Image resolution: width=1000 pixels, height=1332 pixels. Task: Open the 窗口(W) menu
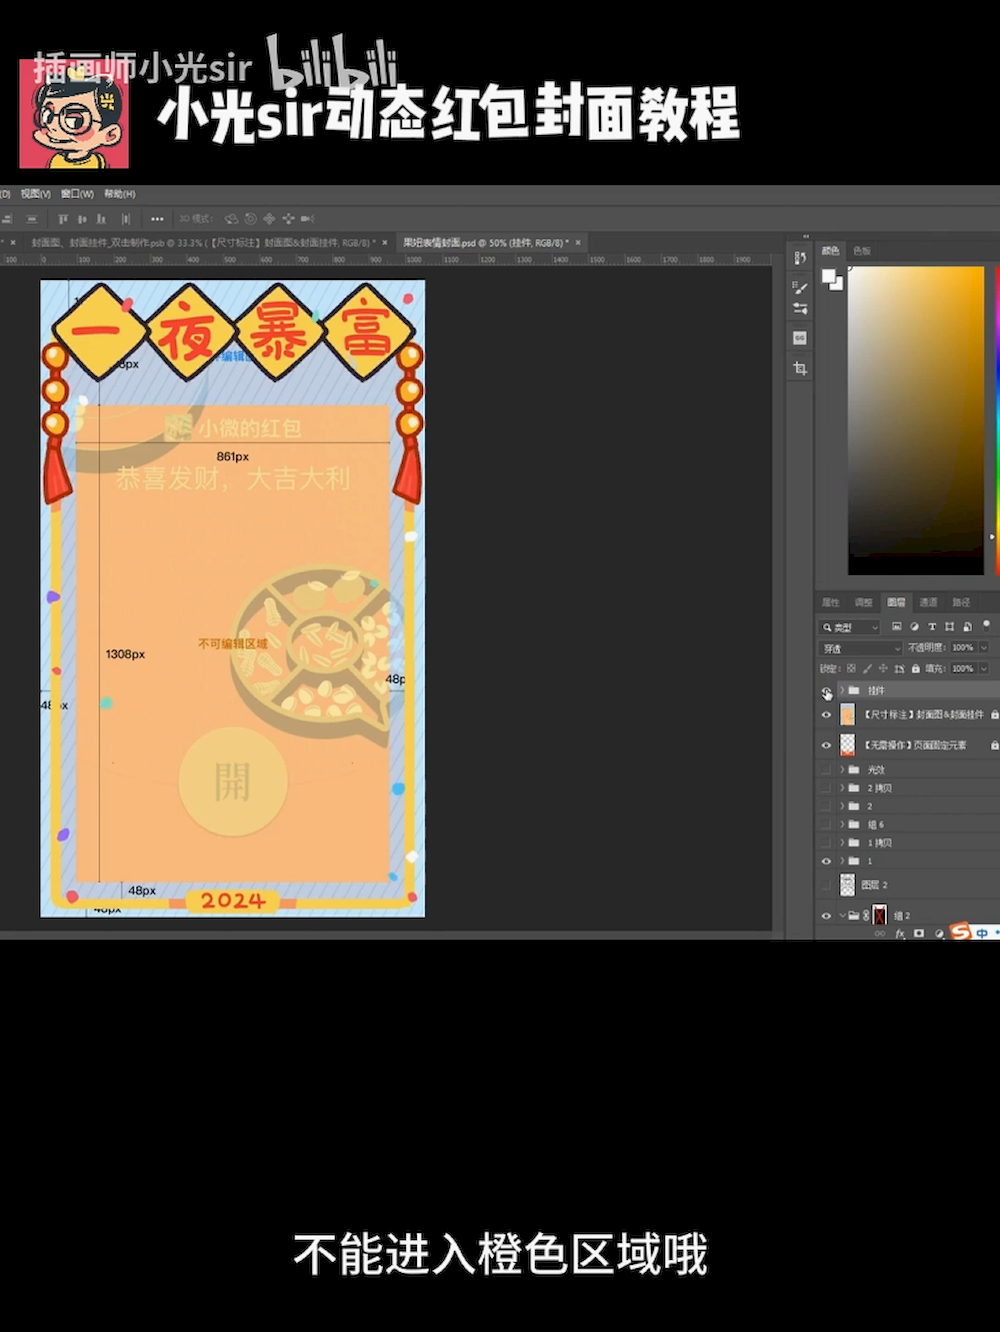click(x=77, y=194)
